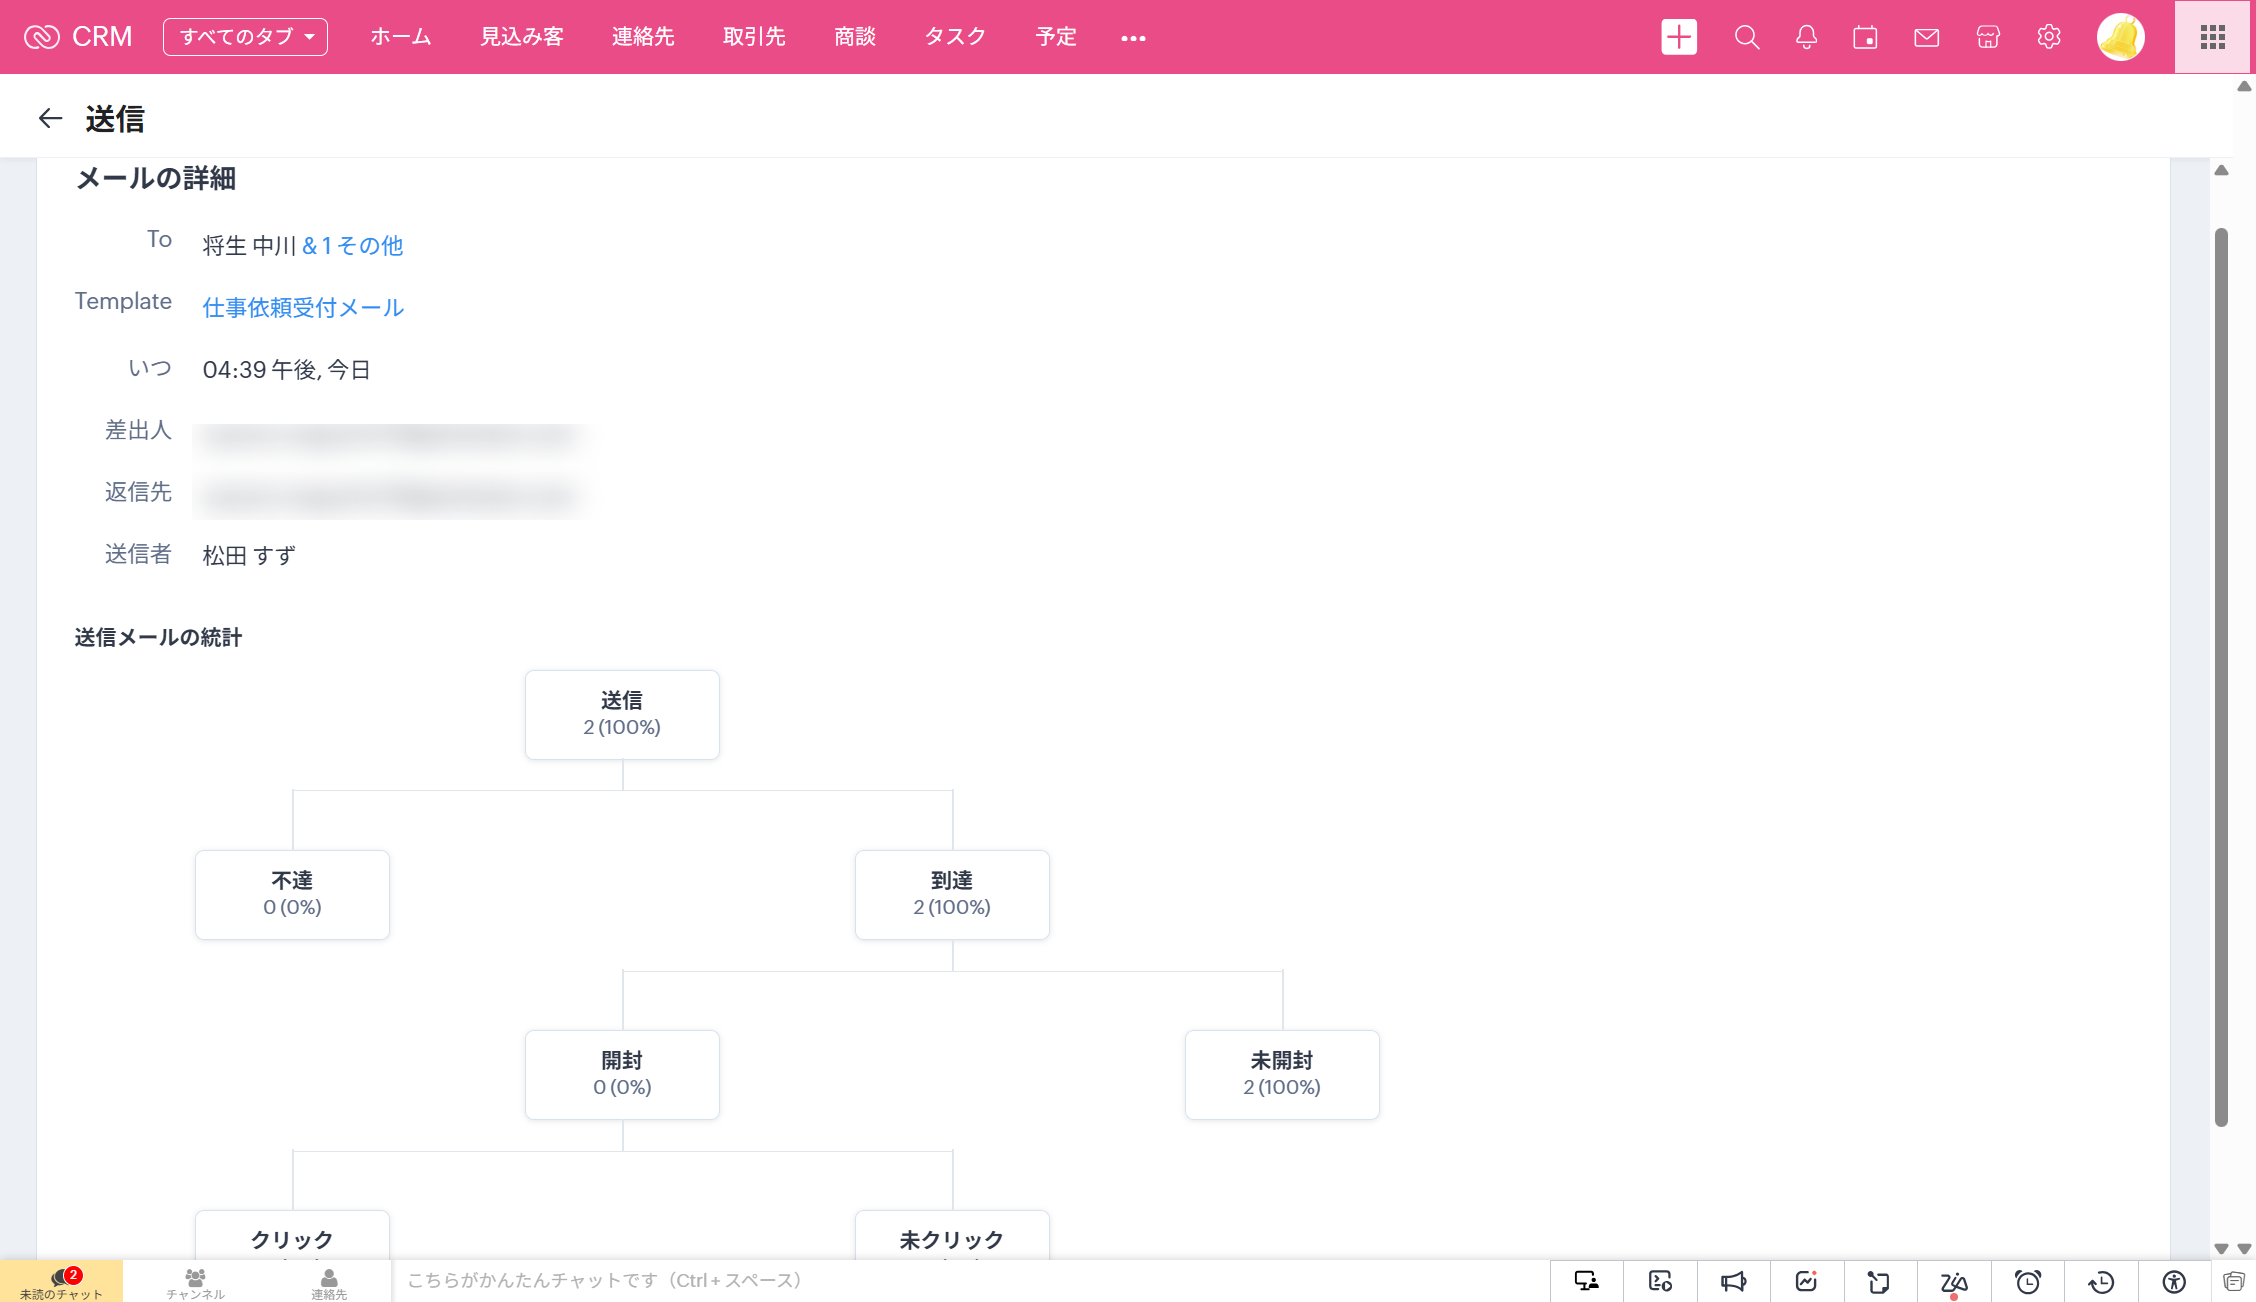2256x1302 pixels.
Task: Click the vertical scrollbar thumb
Action: click(2221, 676)
